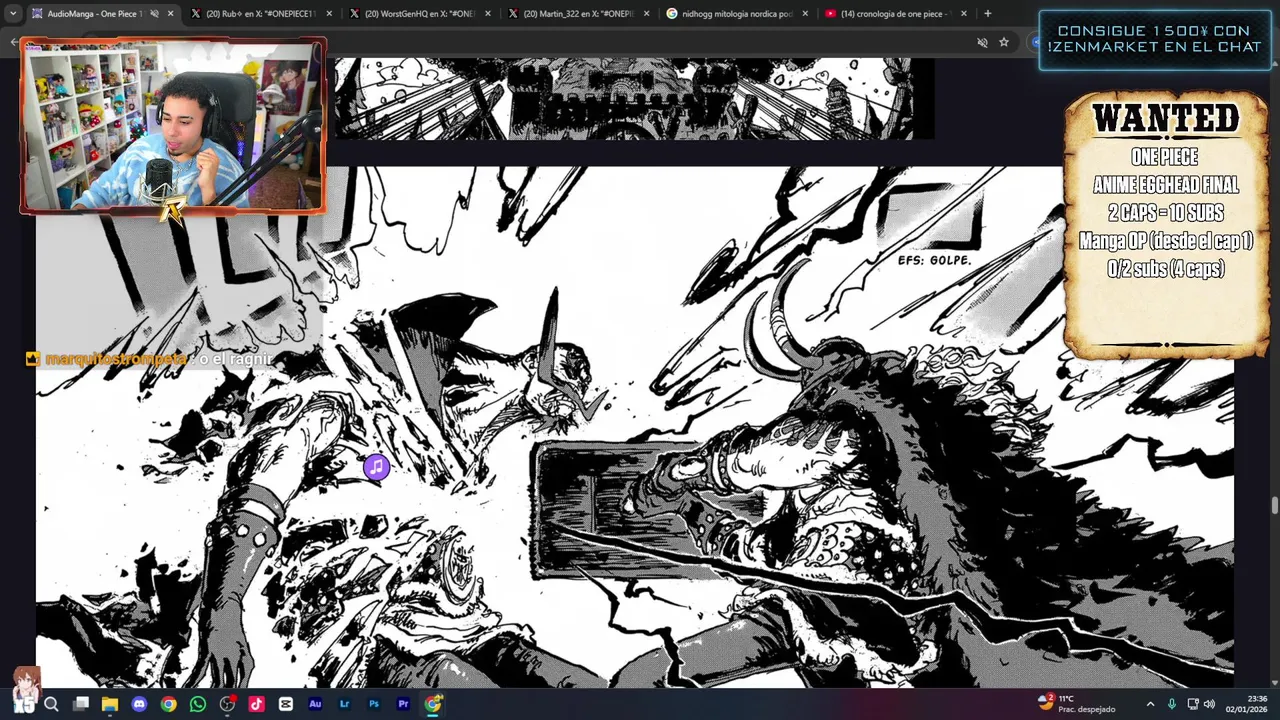Open a new browser tab

click(988, 14)
